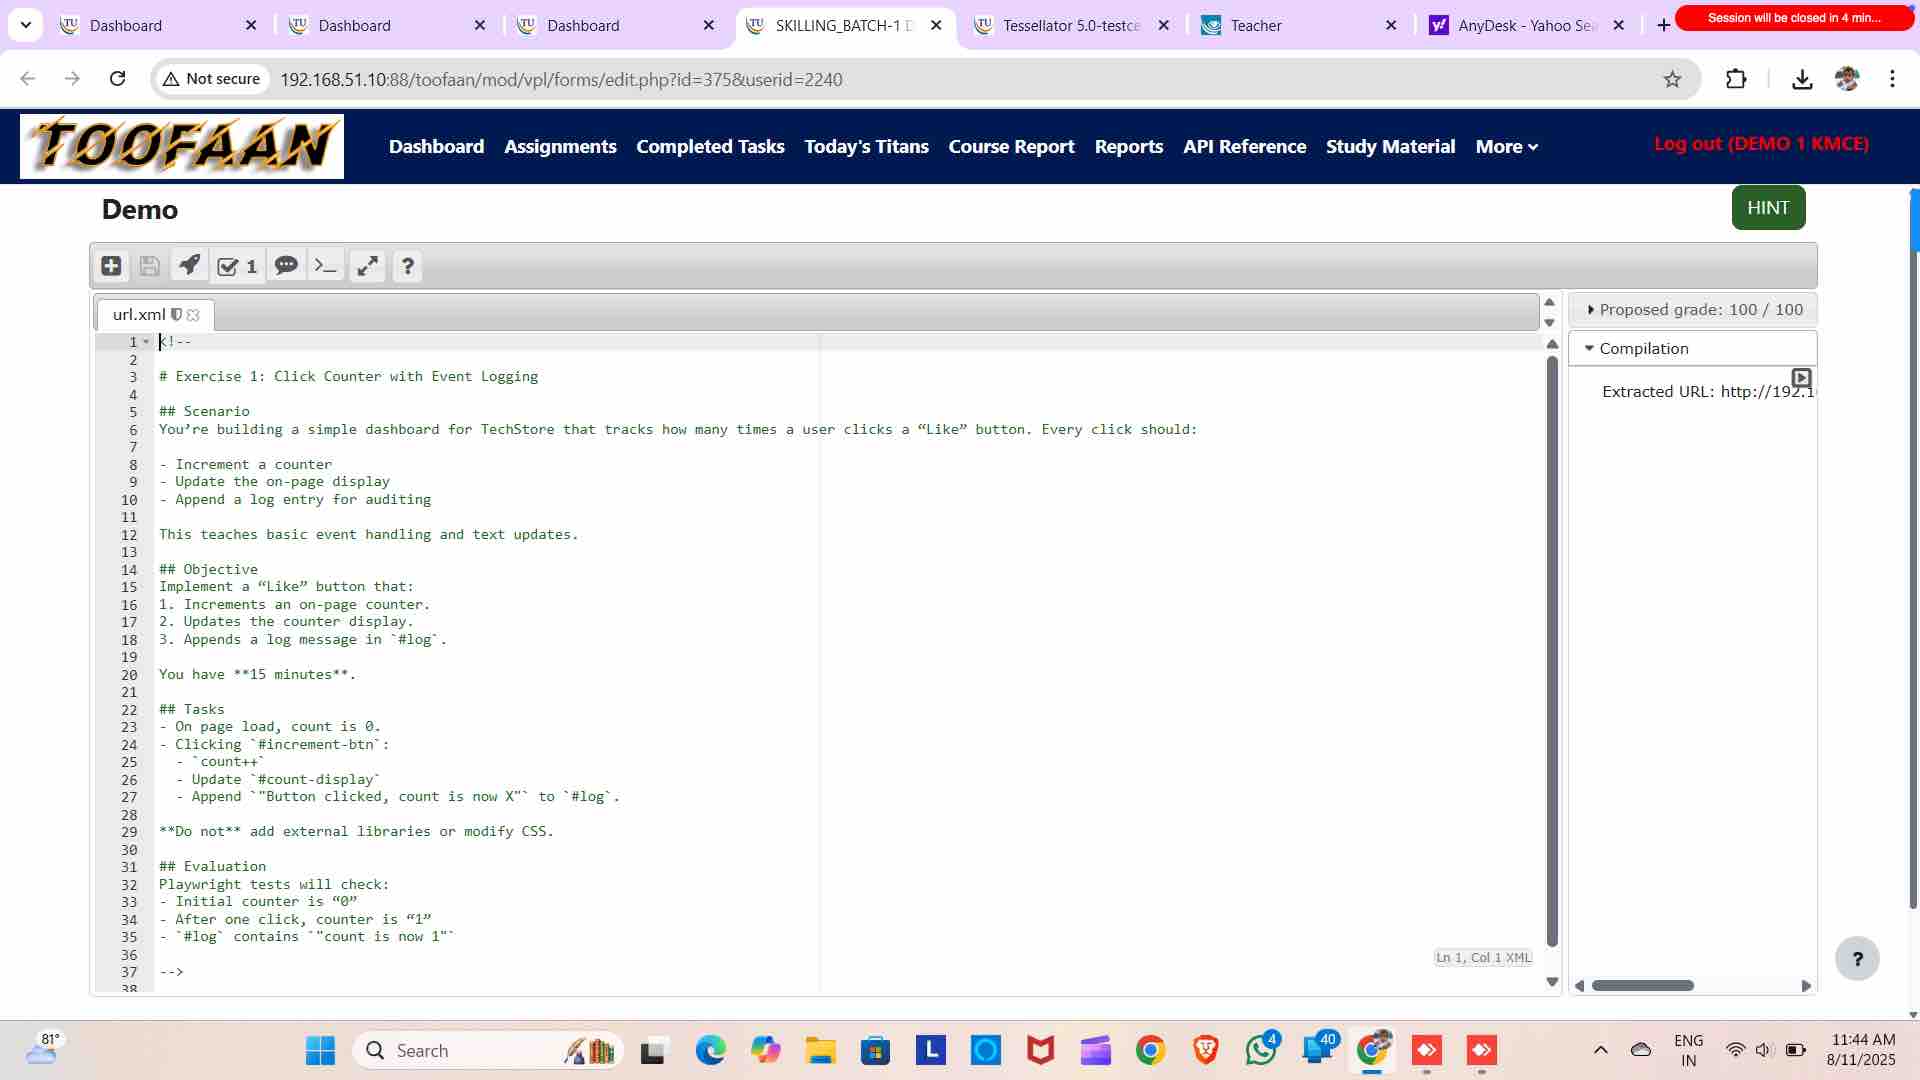Open the console terminal icon

(x=326, y=266)
